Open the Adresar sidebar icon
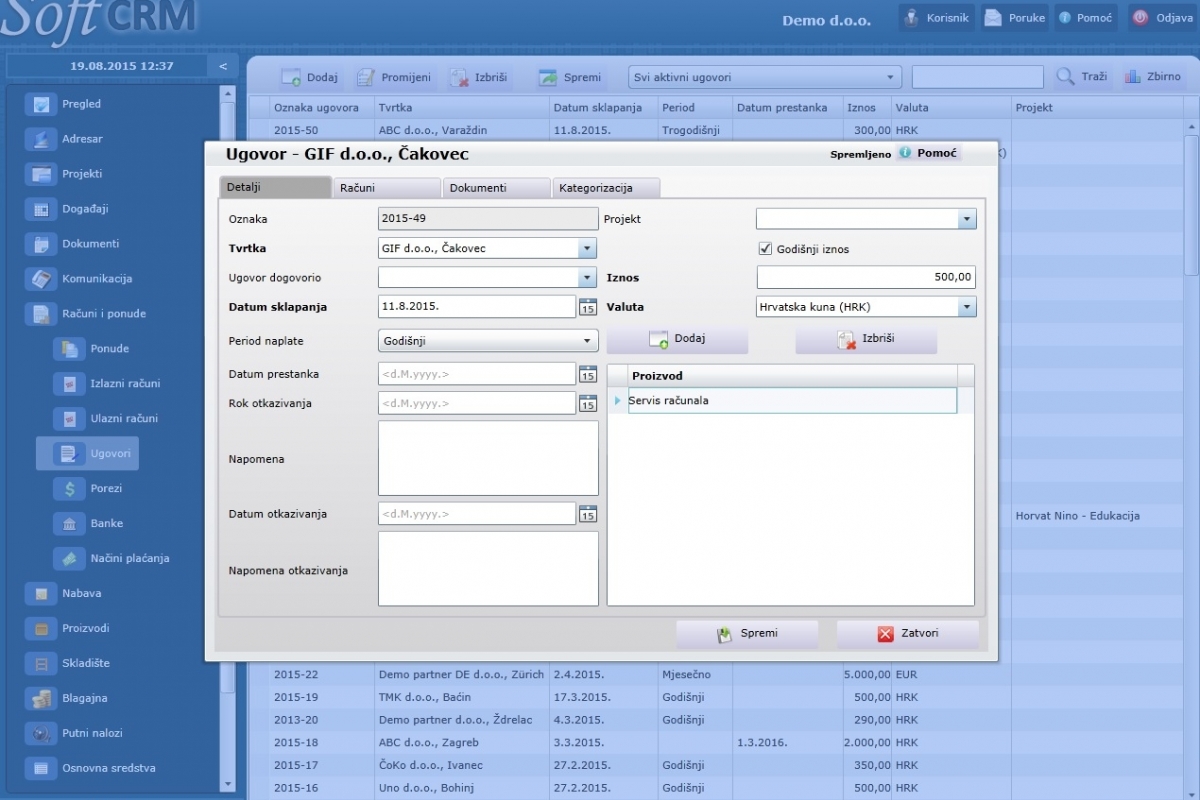1200x800 pixels. [x=42, y=139]
